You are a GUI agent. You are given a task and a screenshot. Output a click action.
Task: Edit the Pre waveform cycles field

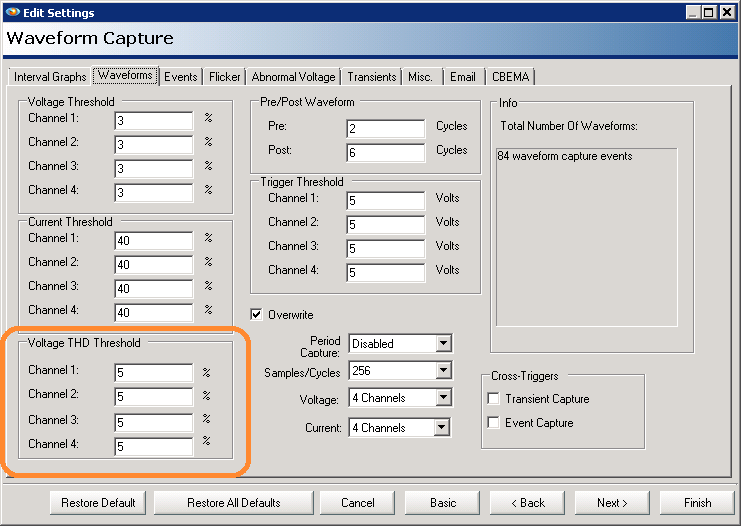coord(386,129)
